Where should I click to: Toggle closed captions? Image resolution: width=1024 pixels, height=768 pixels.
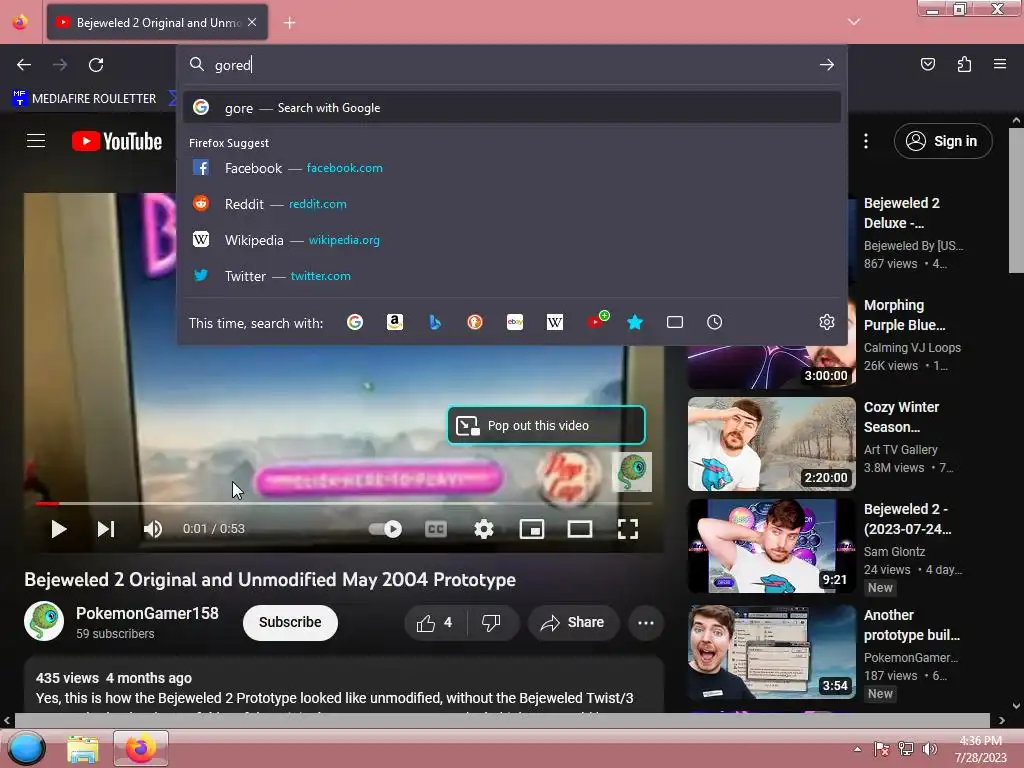click(436, 529)
